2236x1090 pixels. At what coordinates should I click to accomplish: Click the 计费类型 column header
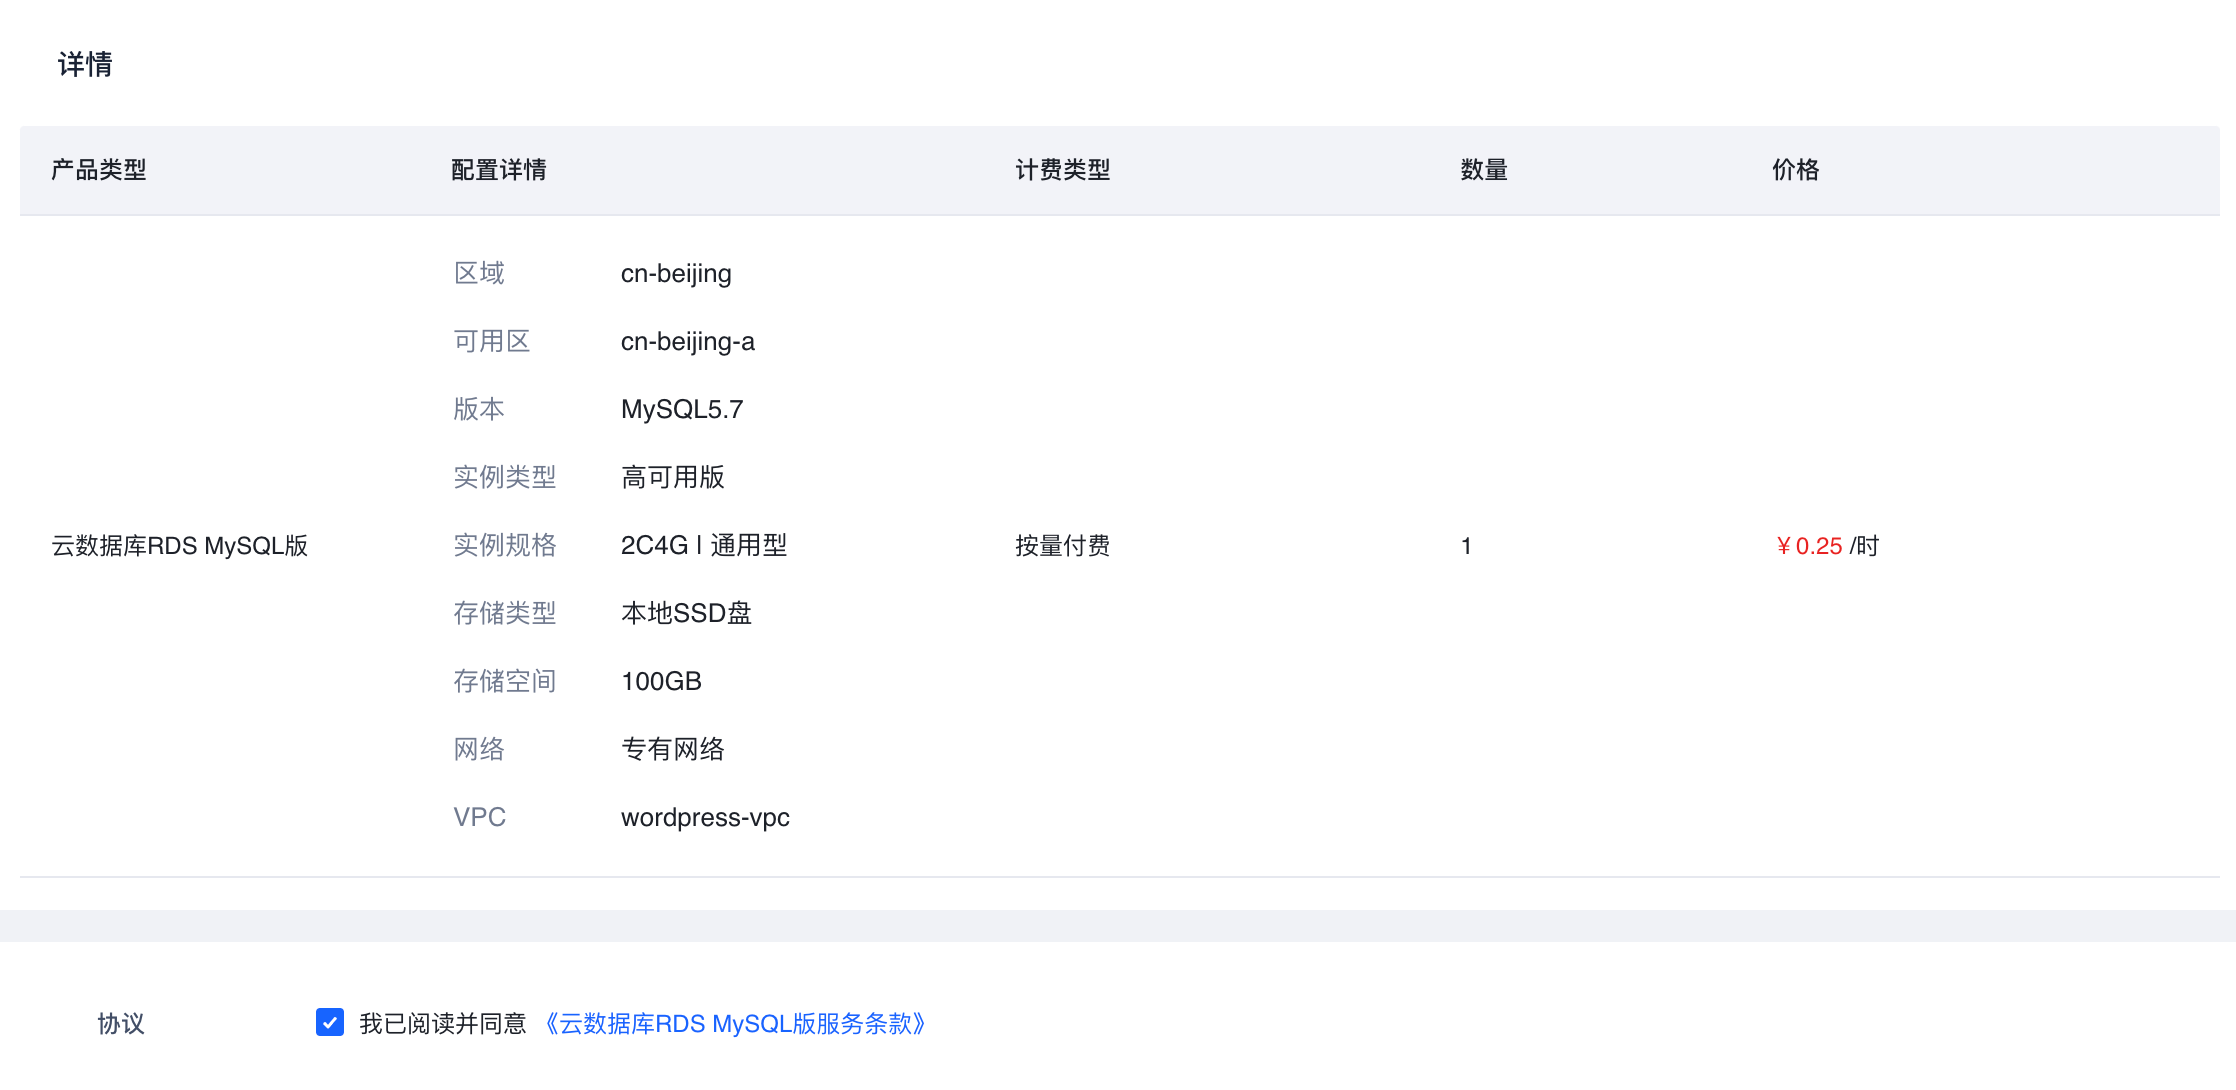click(1063, 170)
